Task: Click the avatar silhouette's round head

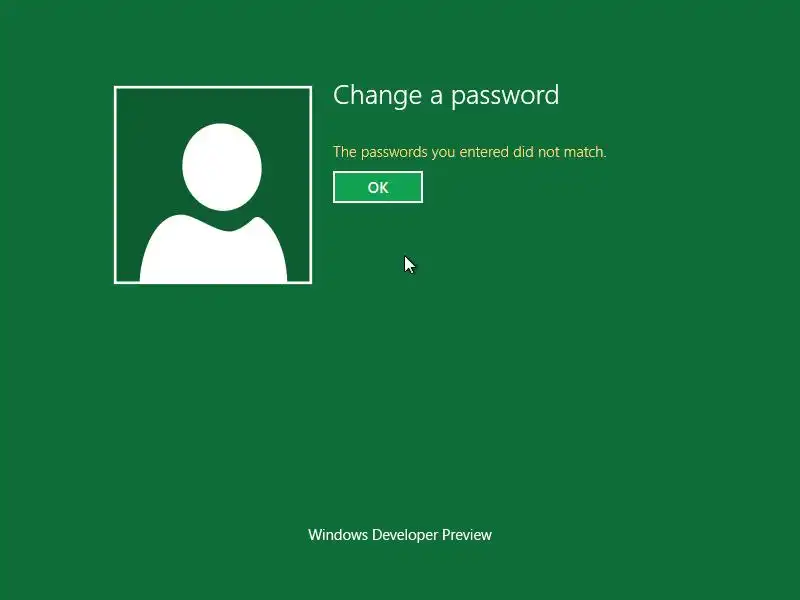Action: (222, 166)
